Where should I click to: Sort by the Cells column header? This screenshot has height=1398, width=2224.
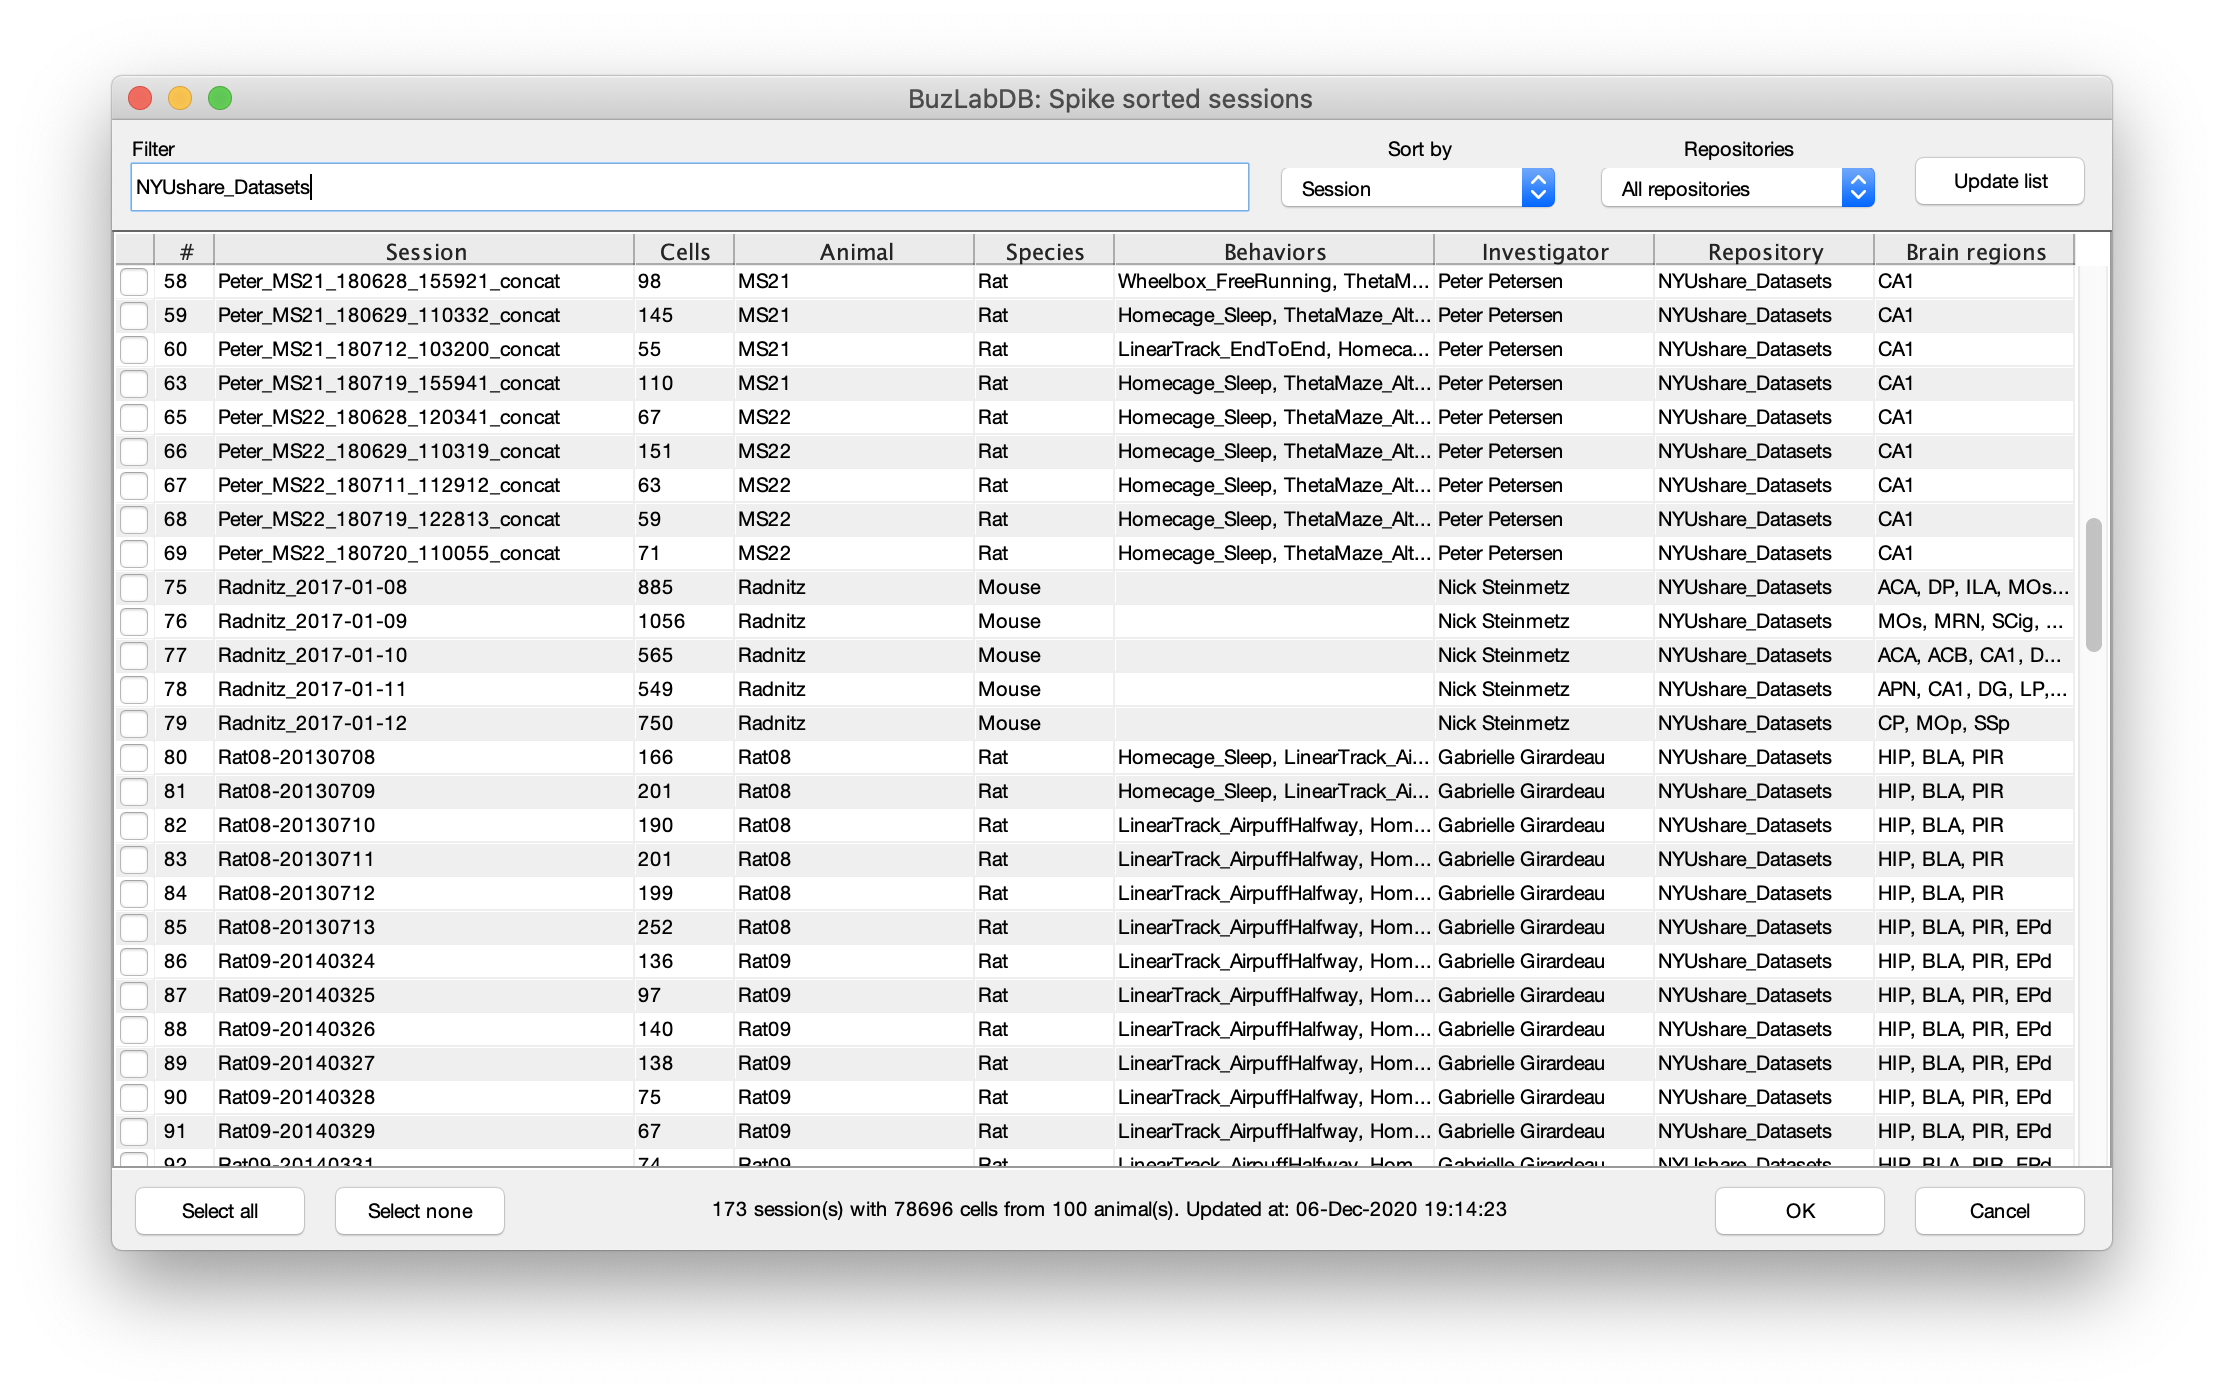pos(684,251)
